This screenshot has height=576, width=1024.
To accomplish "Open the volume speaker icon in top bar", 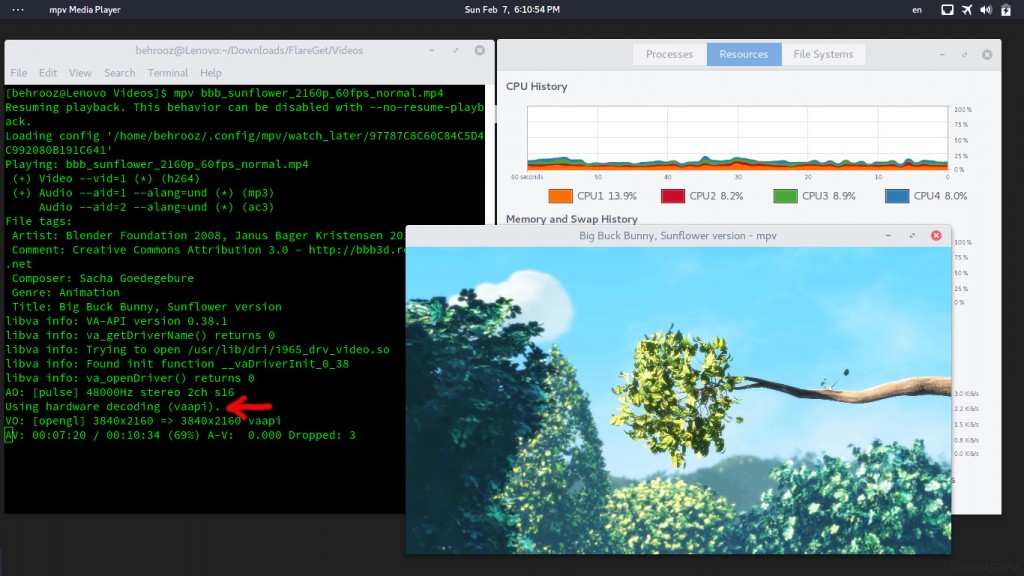I will coord(986,10).
